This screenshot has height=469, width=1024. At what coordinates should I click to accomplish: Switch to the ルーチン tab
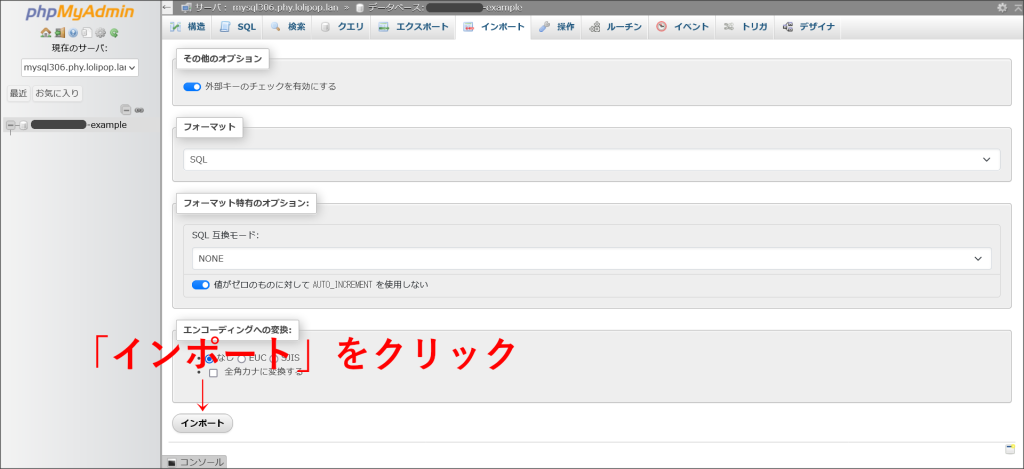click(x=615, y=27)
